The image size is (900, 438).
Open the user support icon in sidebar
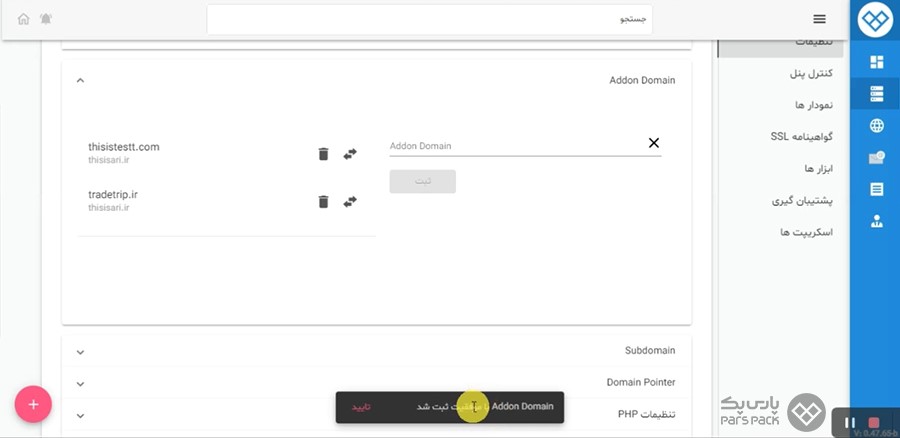coord(876,221)
